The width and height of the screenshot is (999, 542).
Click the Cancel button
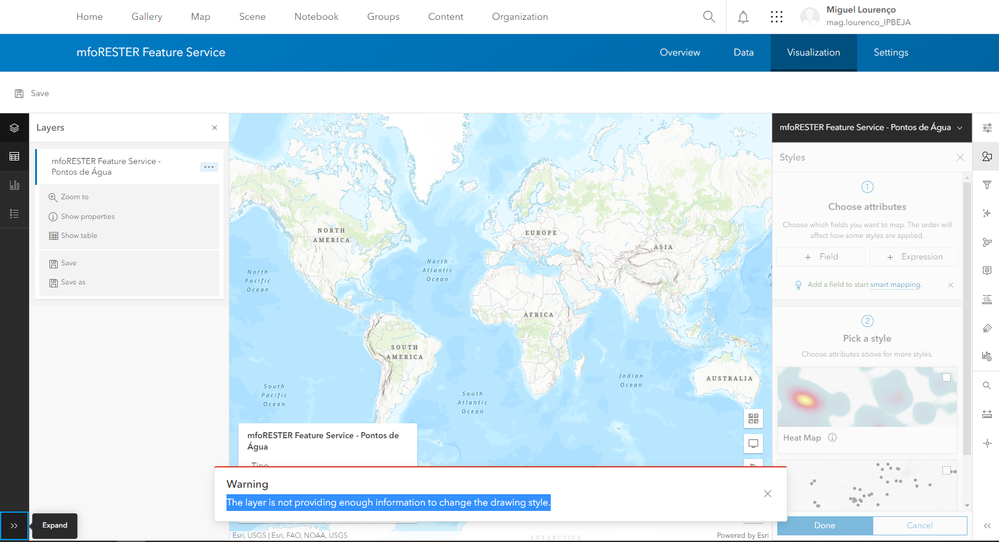919,525
